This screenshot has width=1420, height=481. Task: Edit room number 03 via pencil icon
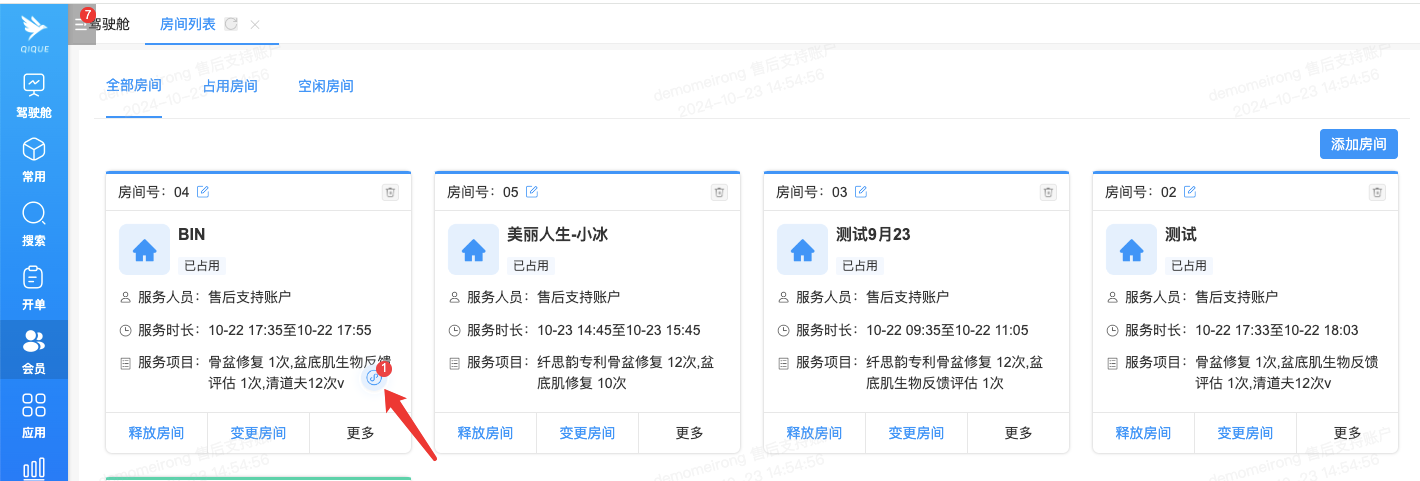coord(861,192)
